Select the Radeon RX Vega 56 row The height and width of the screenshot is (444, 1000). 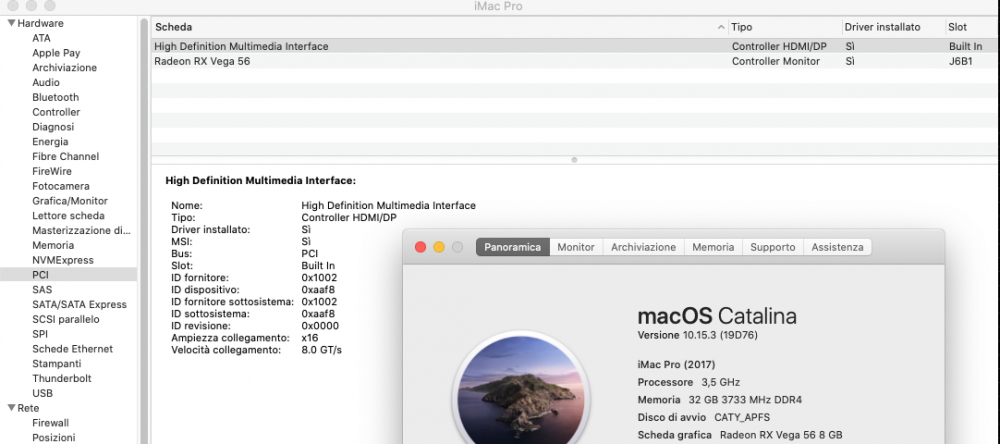[574, 61]
